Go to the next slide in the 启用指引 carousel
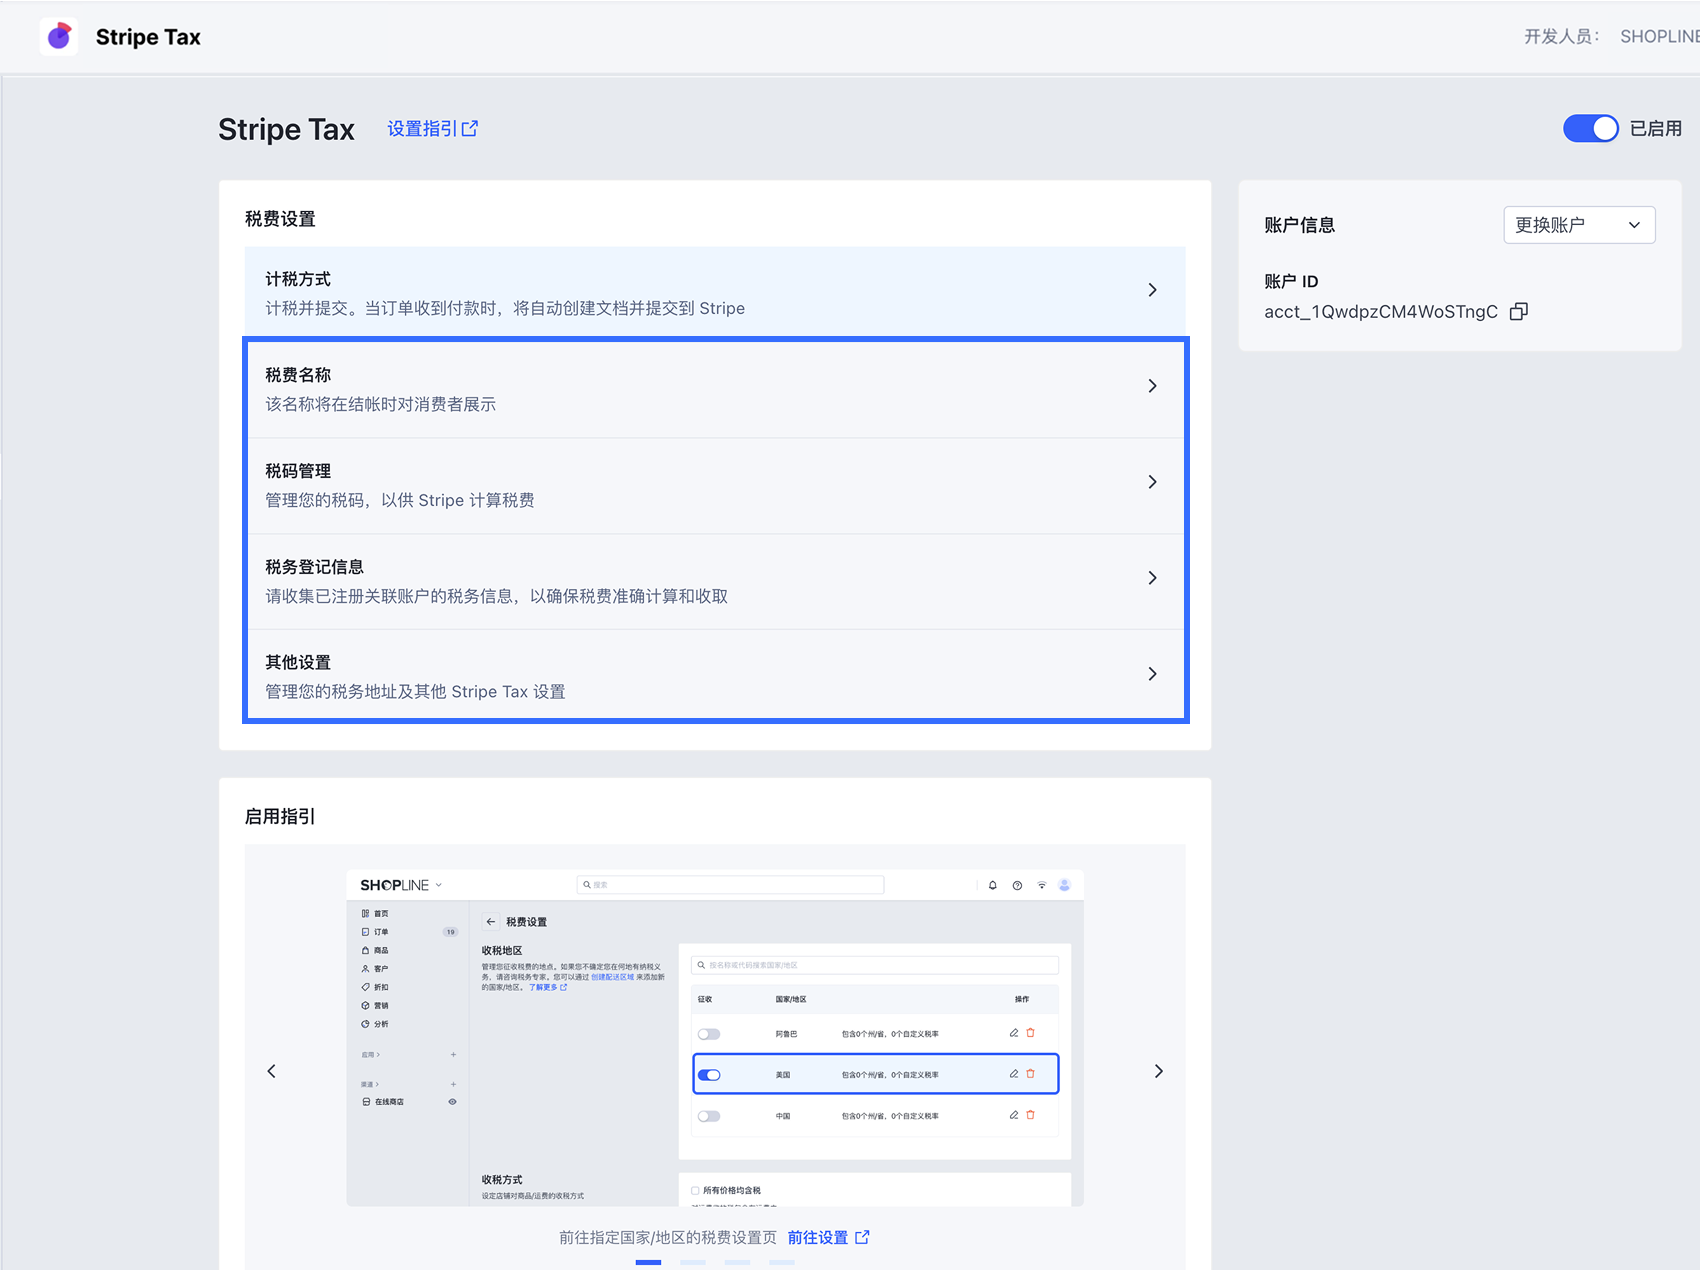This screenshot has width=1700, height=1270. [x=1159, y=1071]
